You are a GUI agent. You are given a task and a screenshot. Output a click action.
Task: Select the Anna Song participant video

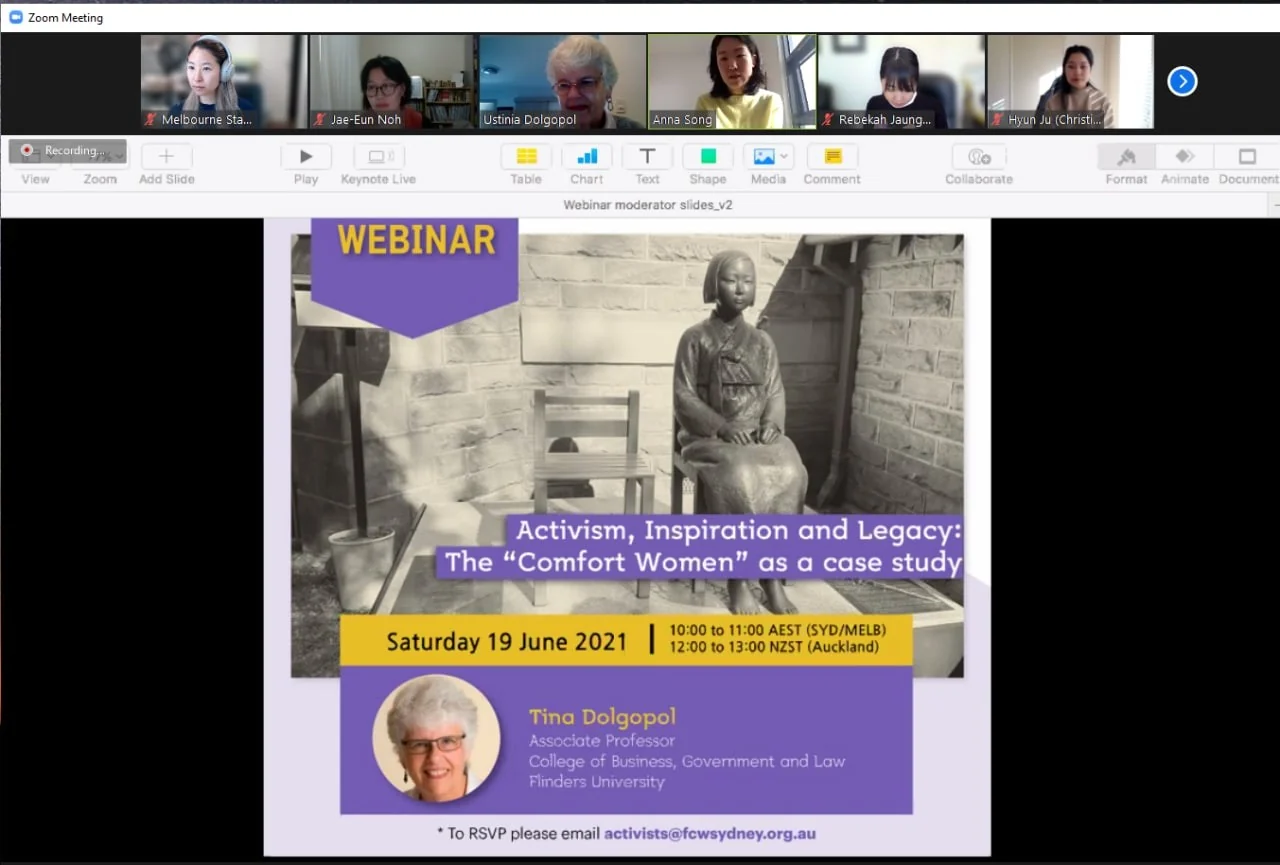point(732,82)
